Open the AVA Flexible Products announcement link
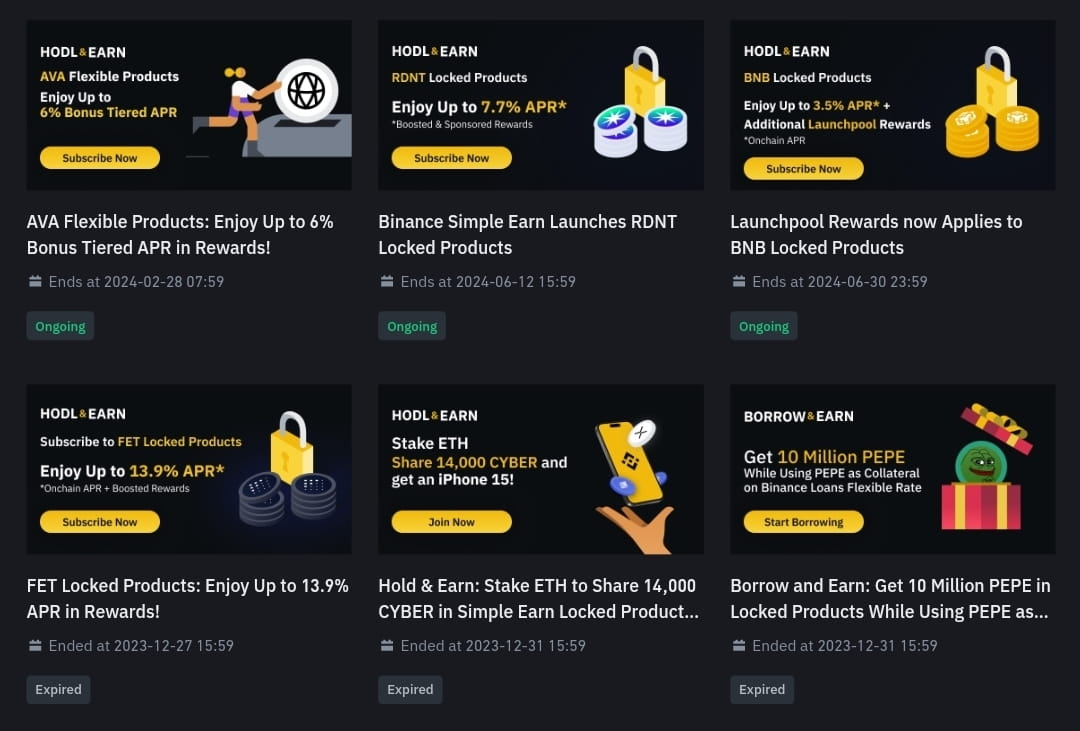The width and height of the screenshot is (1080, 731). click(180, 234)
